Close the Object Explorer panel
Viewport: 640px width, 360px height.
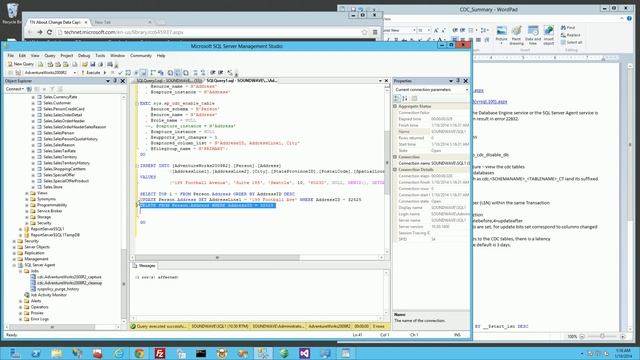point(122,81)
